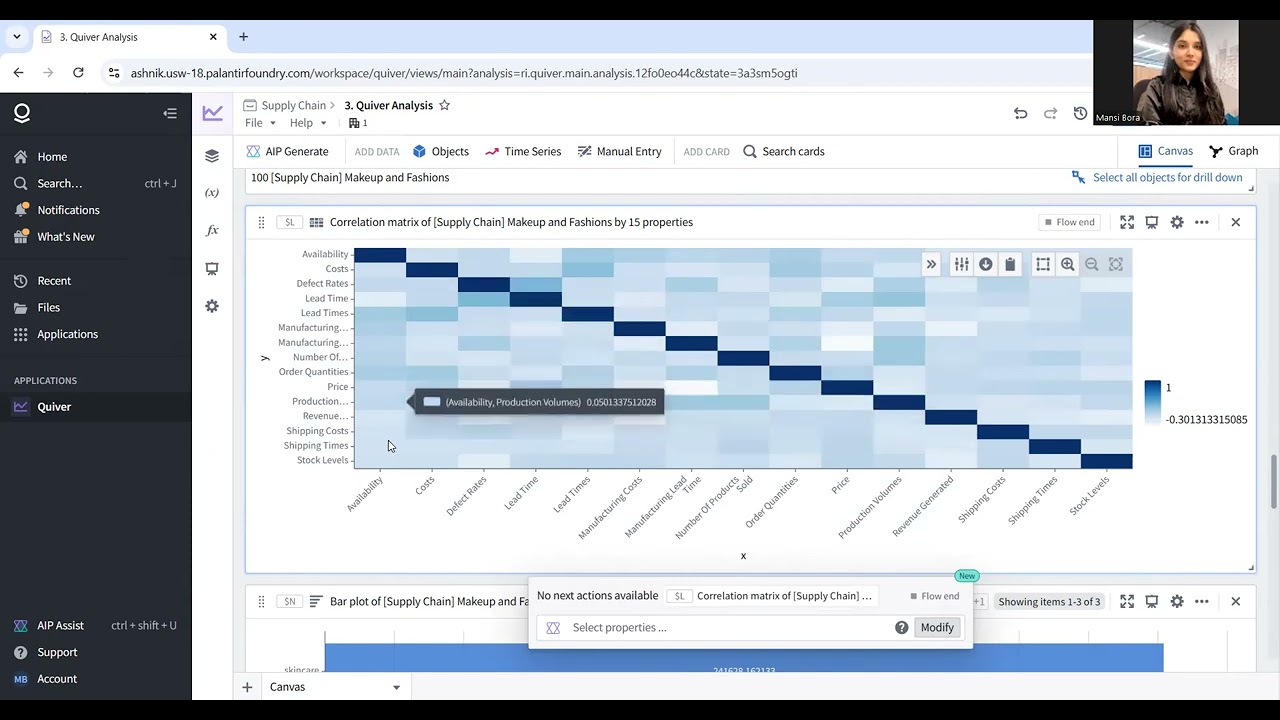This screenshot has height=720, width=1280.
Task: Open the parameters (x) panel
Action: tap(212, 192)
